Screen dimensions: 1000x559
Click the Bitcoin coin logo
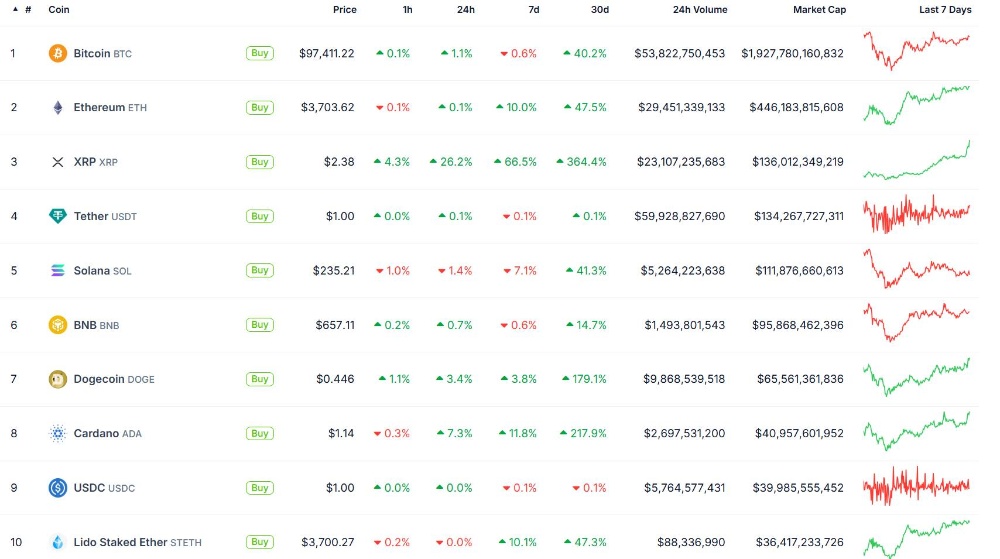pyautogui.click(x=57, y=53)
